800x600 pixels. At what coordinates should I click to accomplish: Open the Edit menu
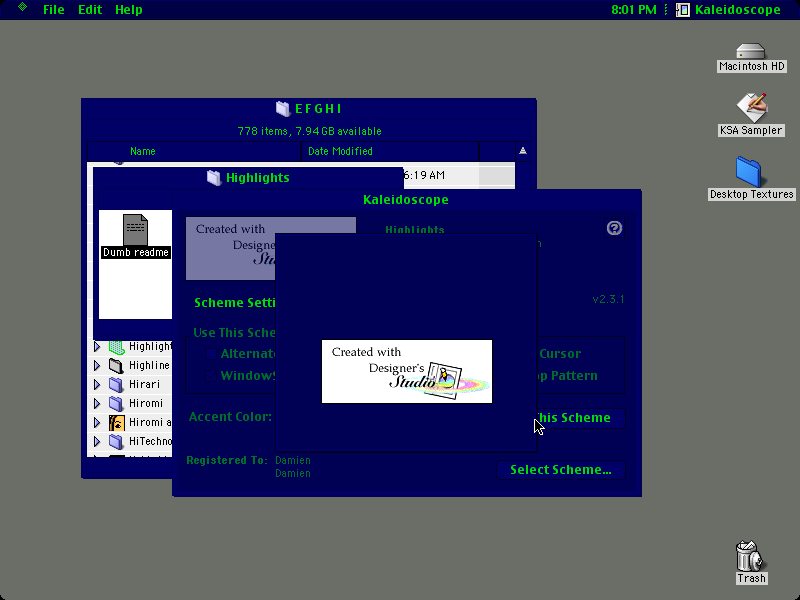click(90, 10)
